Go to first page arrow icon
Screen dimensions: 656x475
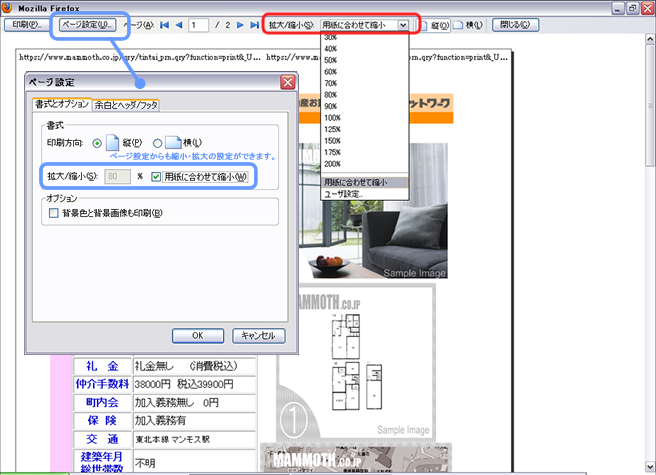[164, 25]
